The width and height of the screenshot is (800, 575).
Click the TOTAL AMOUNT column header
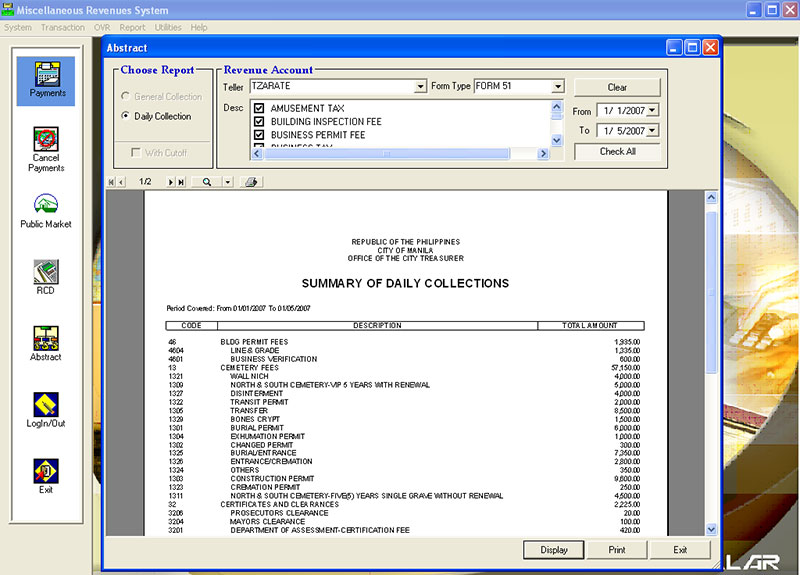[x=590, y=326]
